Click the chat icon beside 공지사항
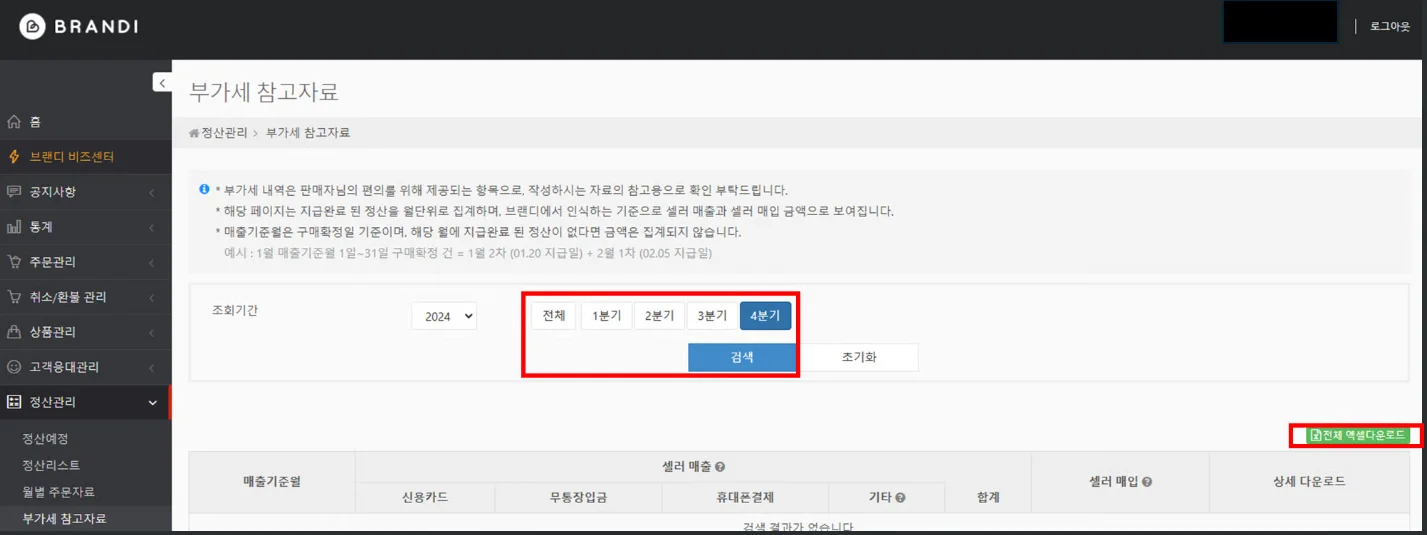The height and width of the screenshot is (535, 1427). click(14, 192)
